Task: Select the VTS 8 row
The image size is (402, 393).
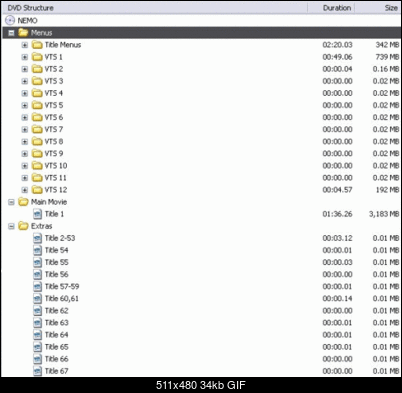Action: click(x=201, y=141)
